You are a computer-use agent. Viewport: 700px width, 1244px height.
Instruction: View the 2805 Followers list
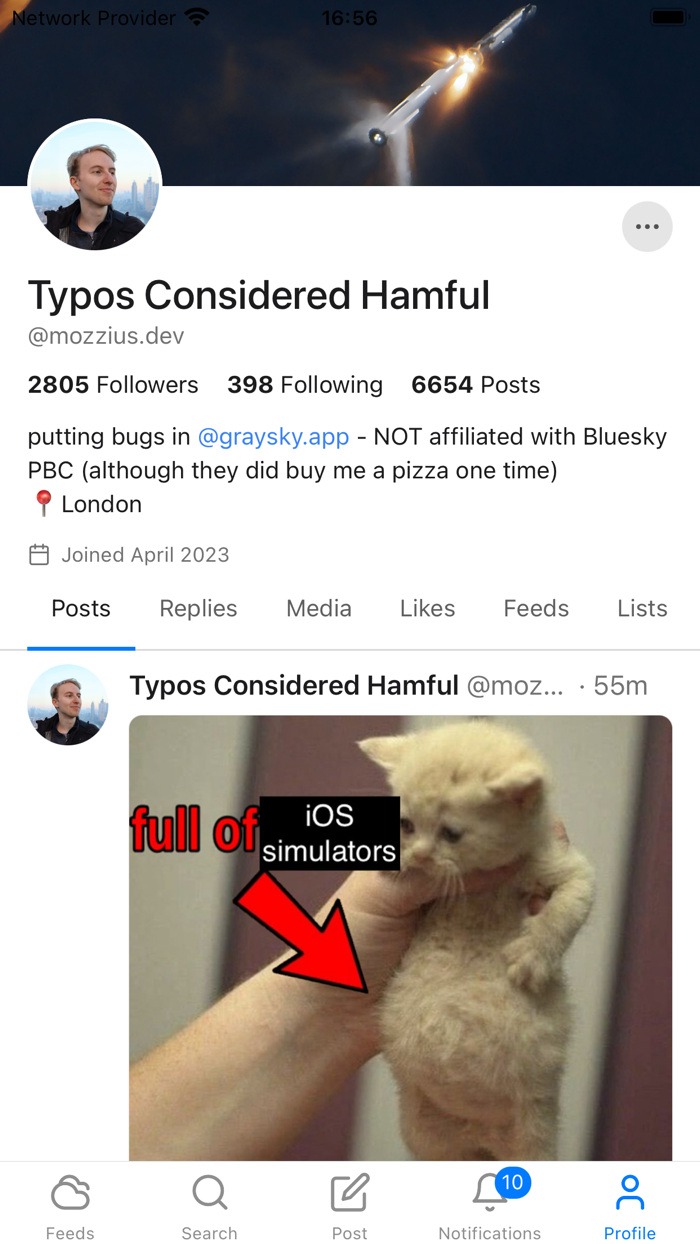point(113,385)
